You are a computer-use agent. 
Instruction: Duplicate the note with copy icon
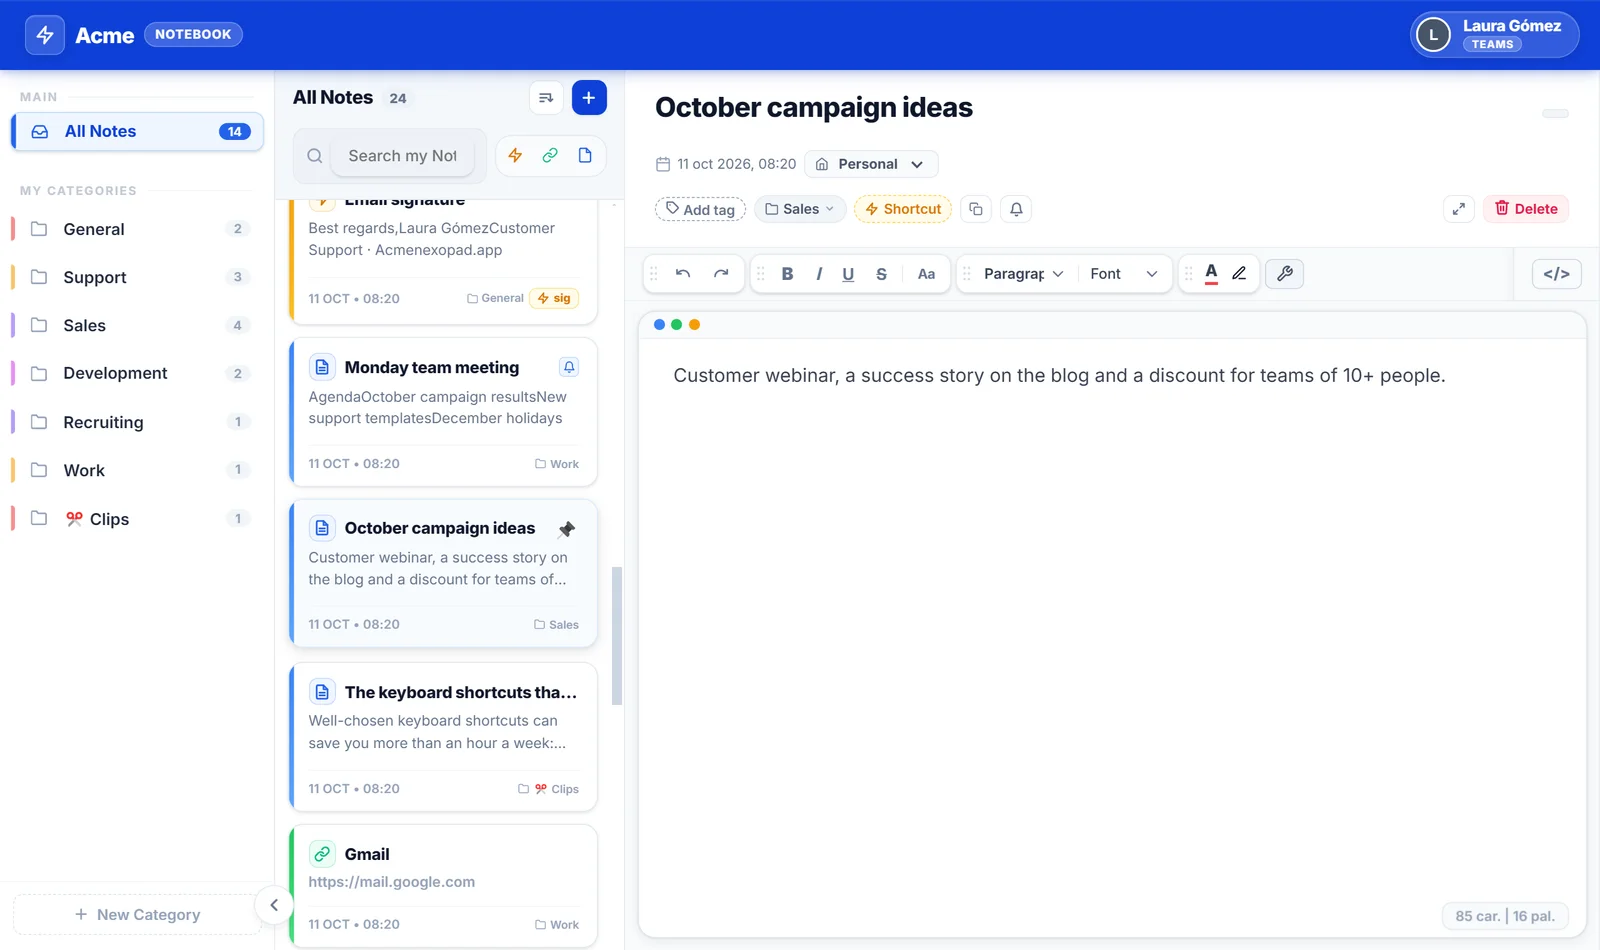[x=976, y=209]
